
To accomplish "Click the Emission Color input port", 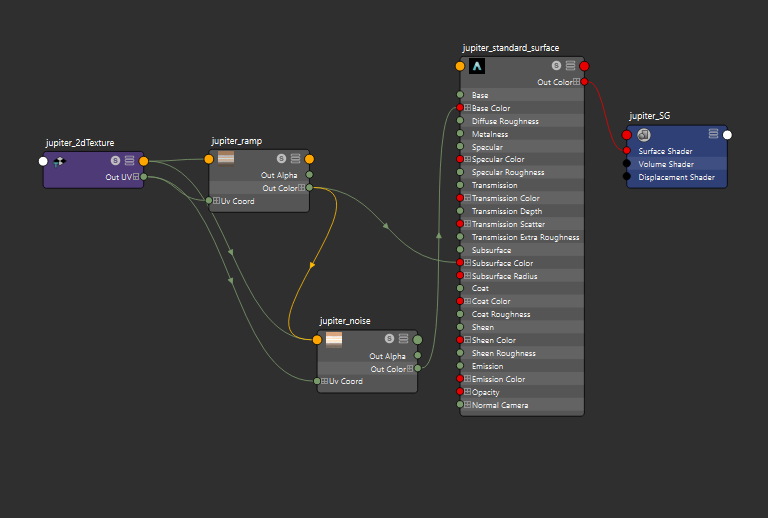I will [460, 379].
